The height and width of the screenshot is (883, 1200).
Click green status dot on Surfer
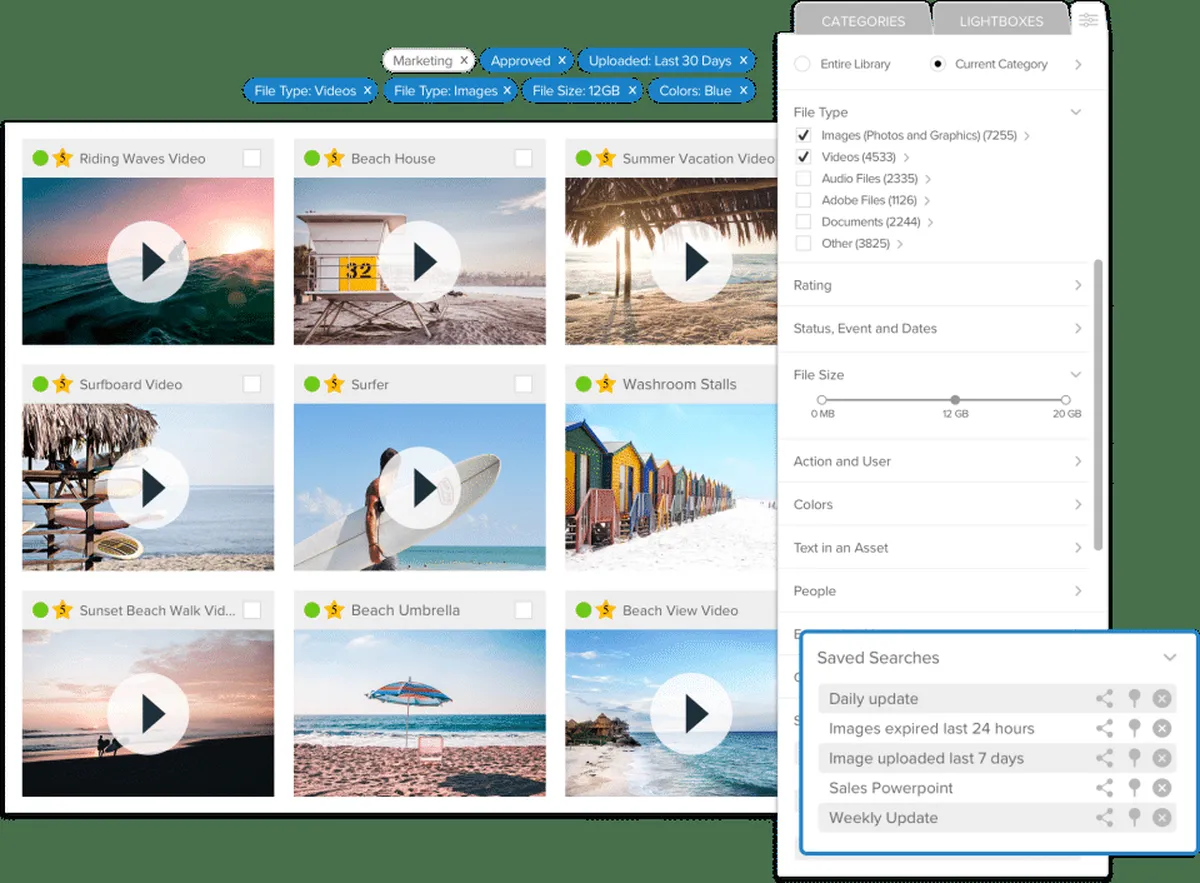tap(312, 384)
